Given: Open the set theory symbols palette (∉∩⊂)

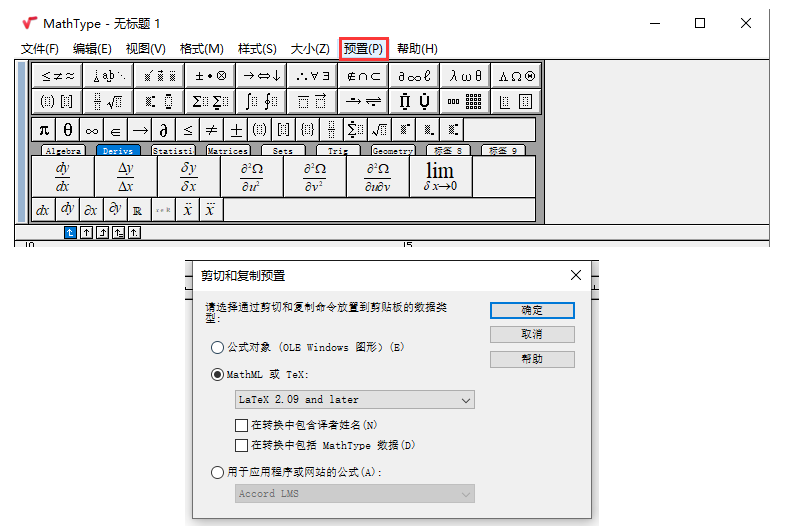Looking at the screenshot, I should [363, 76].
